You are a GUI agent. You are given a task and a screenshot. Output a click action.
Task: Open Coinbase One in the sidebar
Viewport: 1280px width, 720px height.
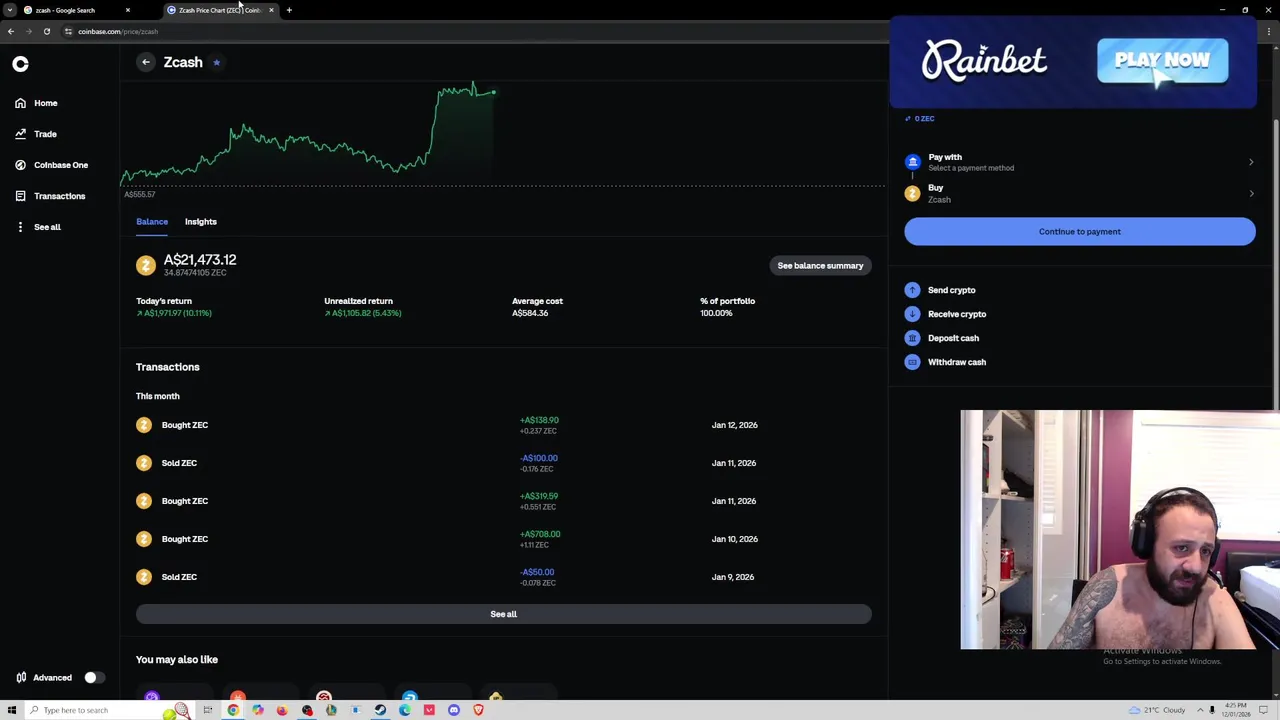click(52, 165)
